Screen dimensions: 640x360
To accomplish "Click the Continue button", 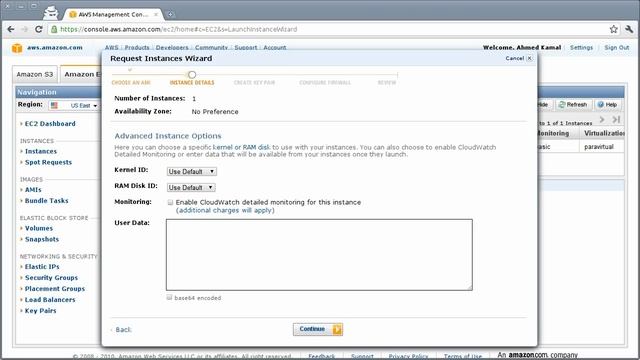I will point(318,329).
